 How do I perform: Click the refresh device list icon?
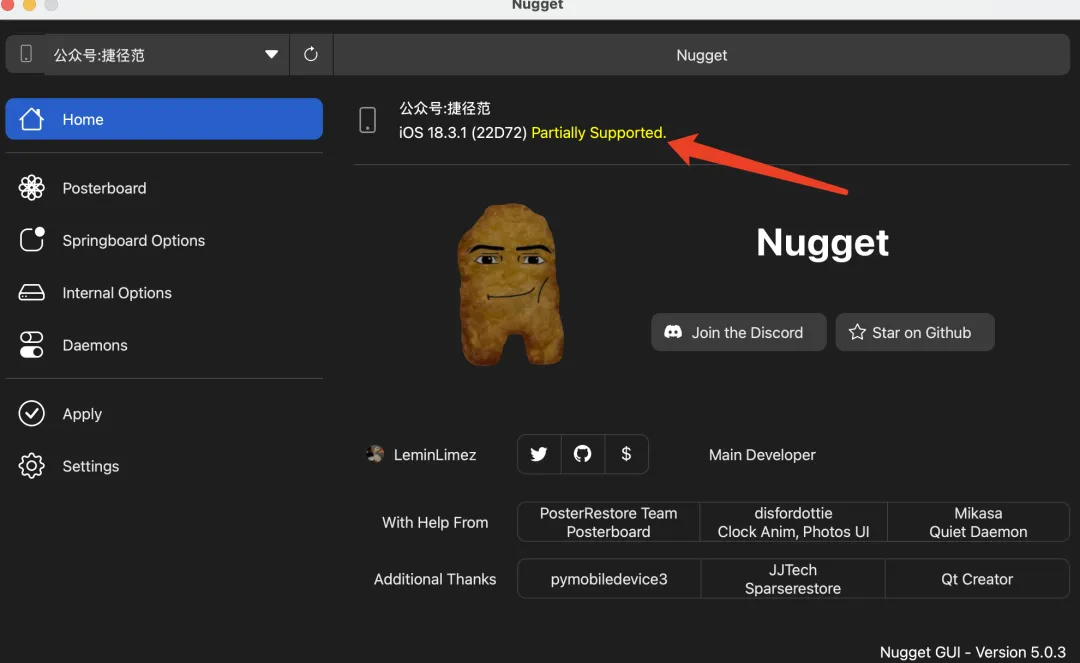[x=311, y=54]
